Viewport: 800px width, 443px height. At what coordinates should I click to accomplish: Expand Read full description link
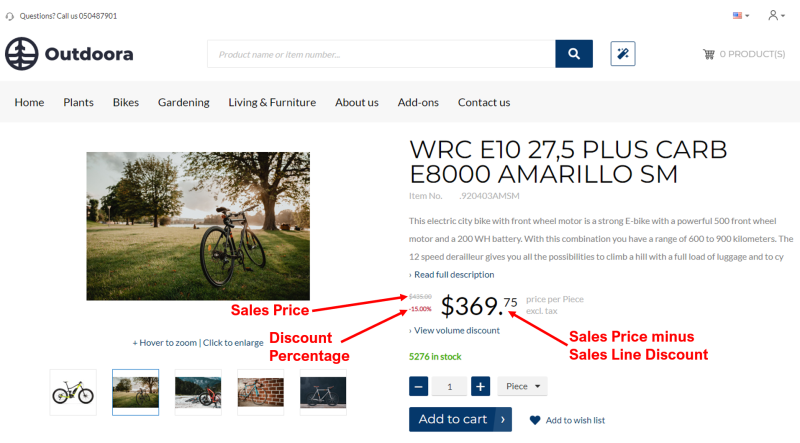pos(454,275)
